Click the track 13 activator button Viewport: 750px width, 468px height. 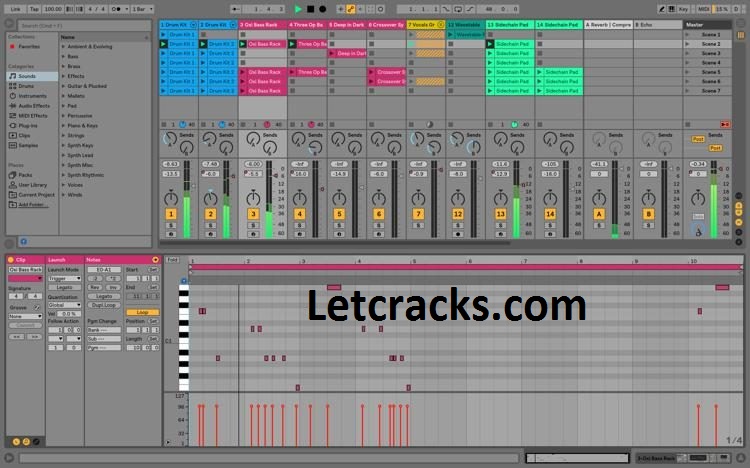(500, 214)
